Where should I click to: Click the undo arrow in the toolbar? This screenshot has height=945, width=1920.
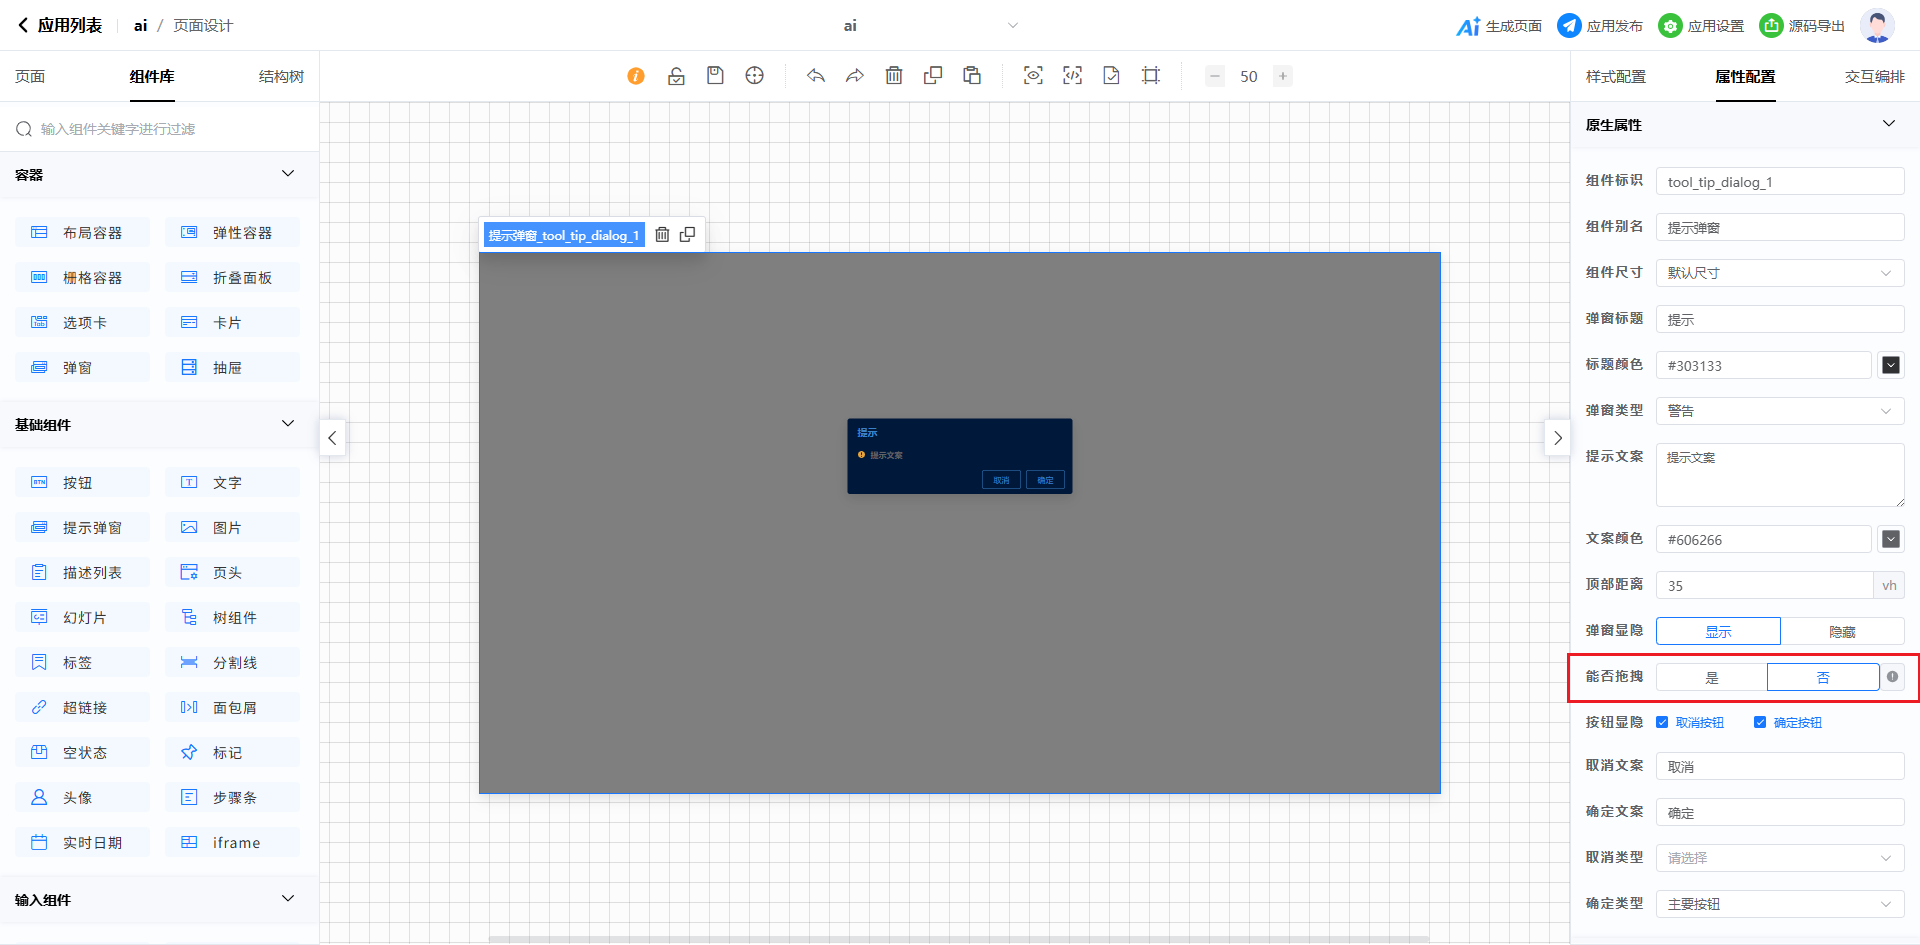pyautogui.click(x=816, y=76)
